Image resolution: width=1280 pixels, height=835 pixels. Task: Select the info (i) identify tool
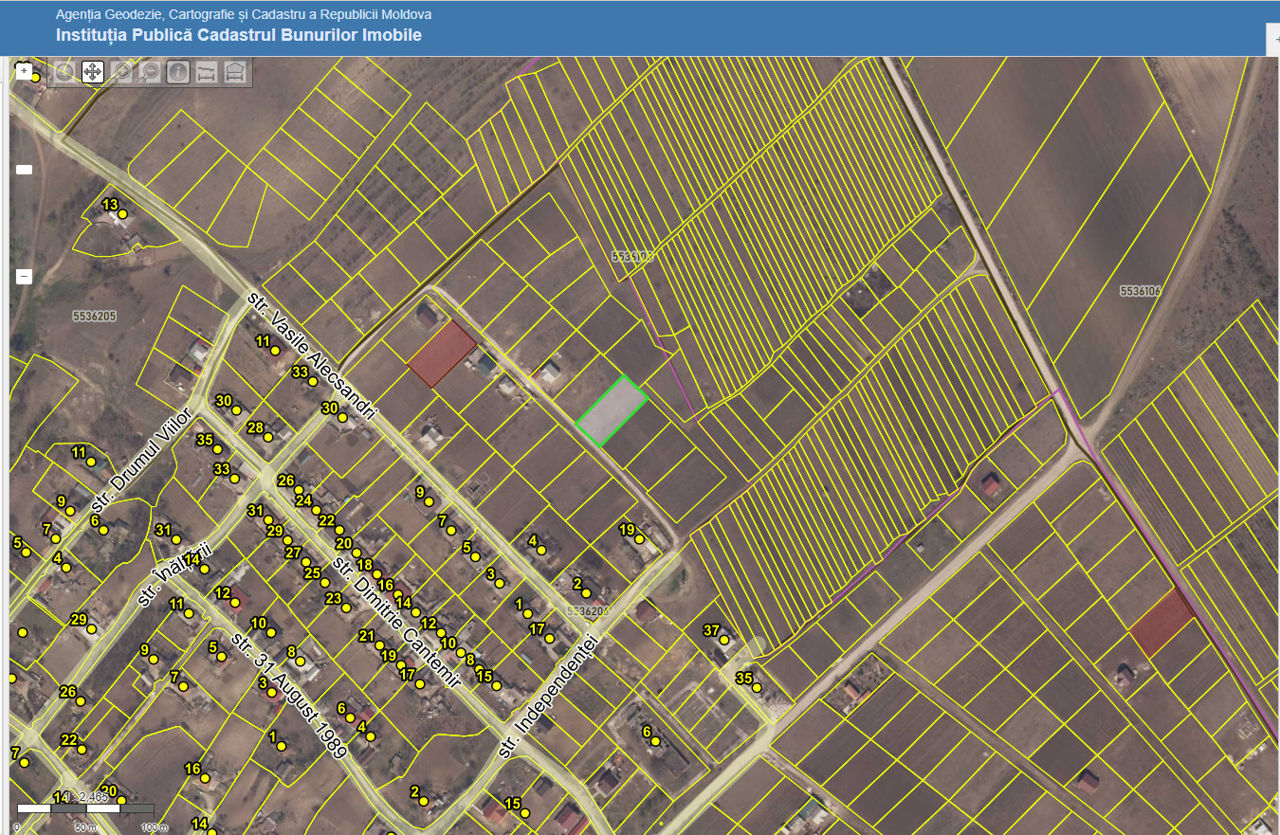pyautogui.click(x=178, y=71)
